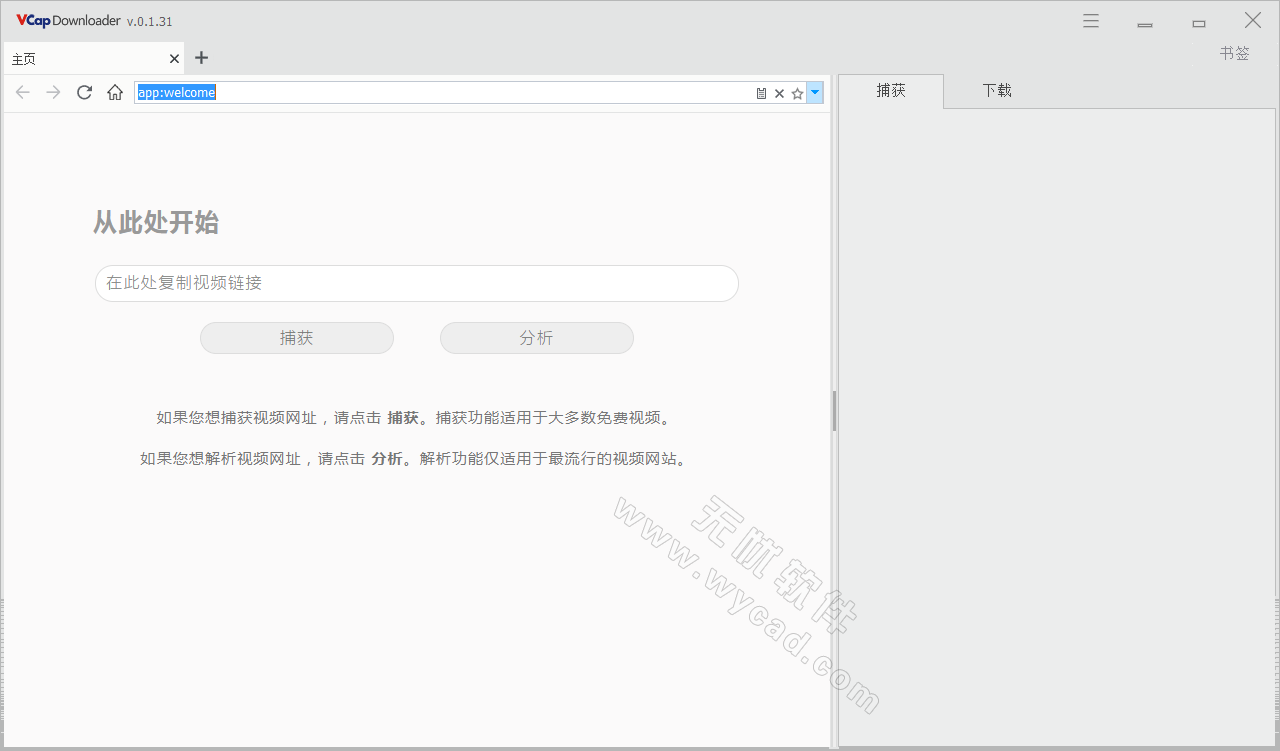Image resolution: width=1280 pixels, height=751 pixels.
Task: Reload the current page
Action: (85, 93)
